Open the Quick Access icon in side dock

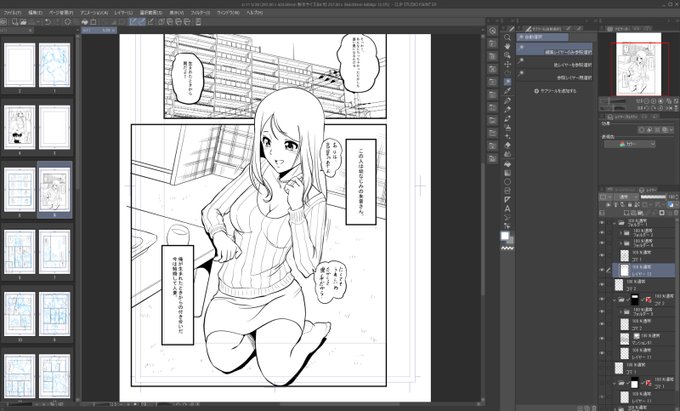(x=492, y=31)
